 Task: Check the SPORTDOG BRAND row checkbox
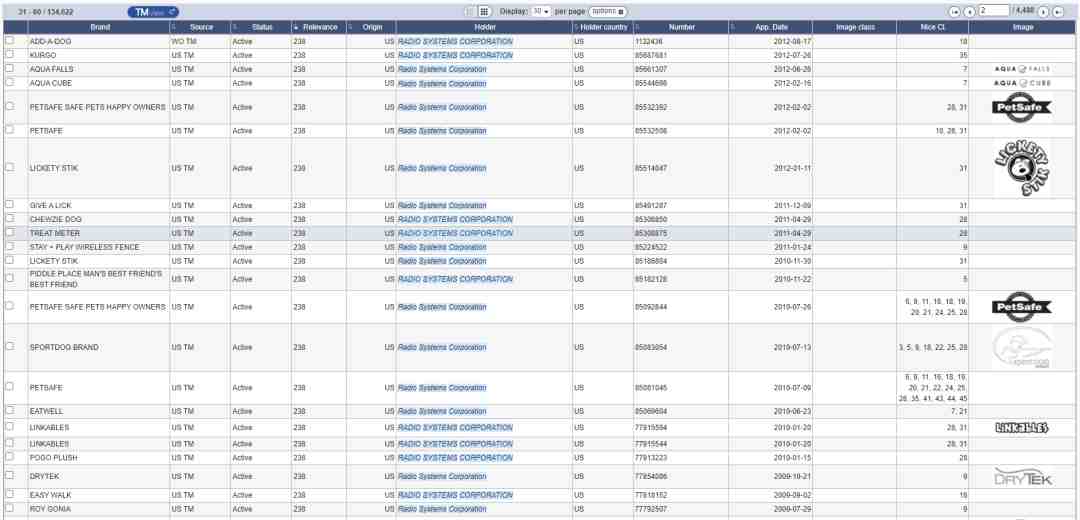(x=9, y=346)
